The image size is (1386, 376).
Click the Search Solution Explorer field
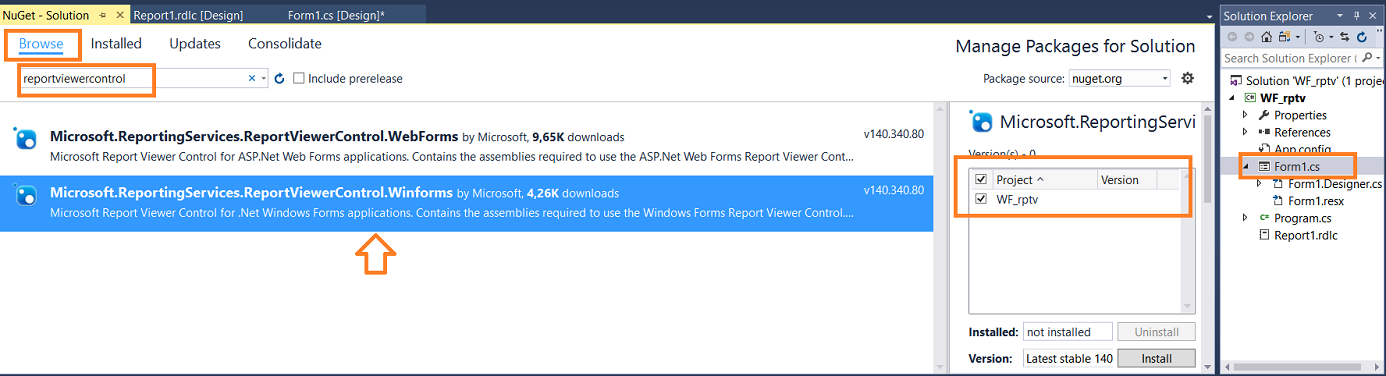1290,58
